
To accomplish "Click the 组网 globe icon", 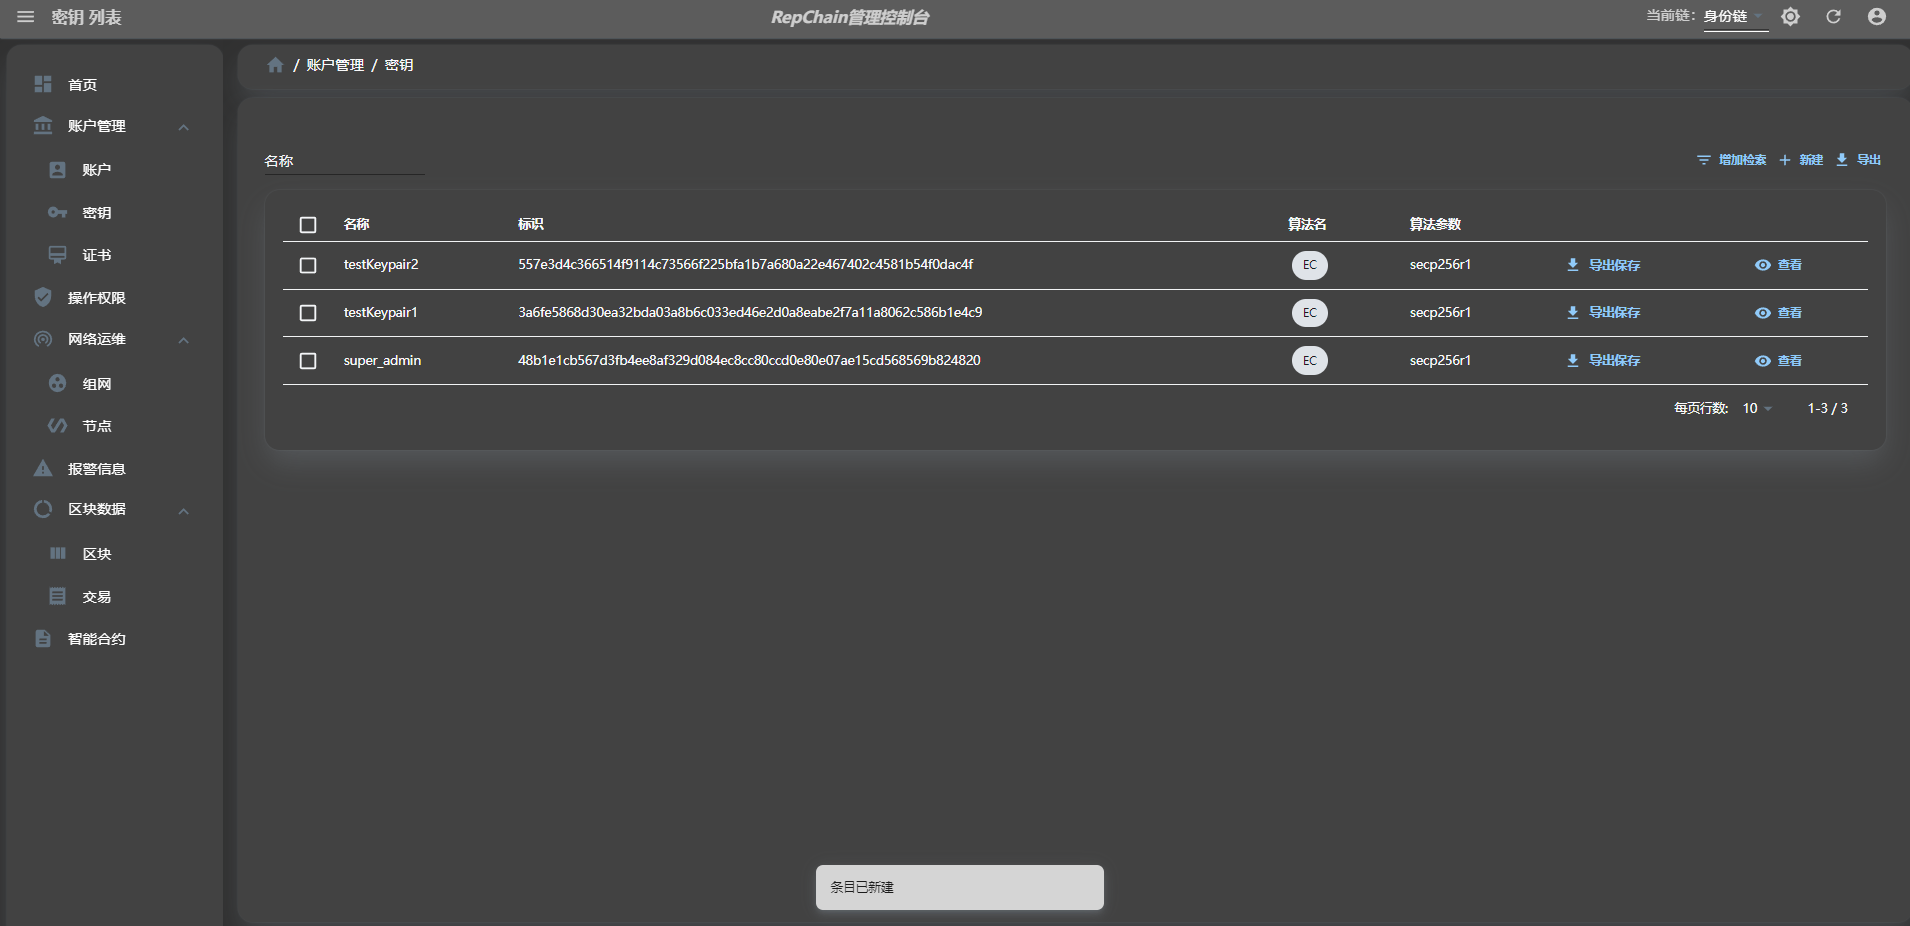I will tap(58, 383).
